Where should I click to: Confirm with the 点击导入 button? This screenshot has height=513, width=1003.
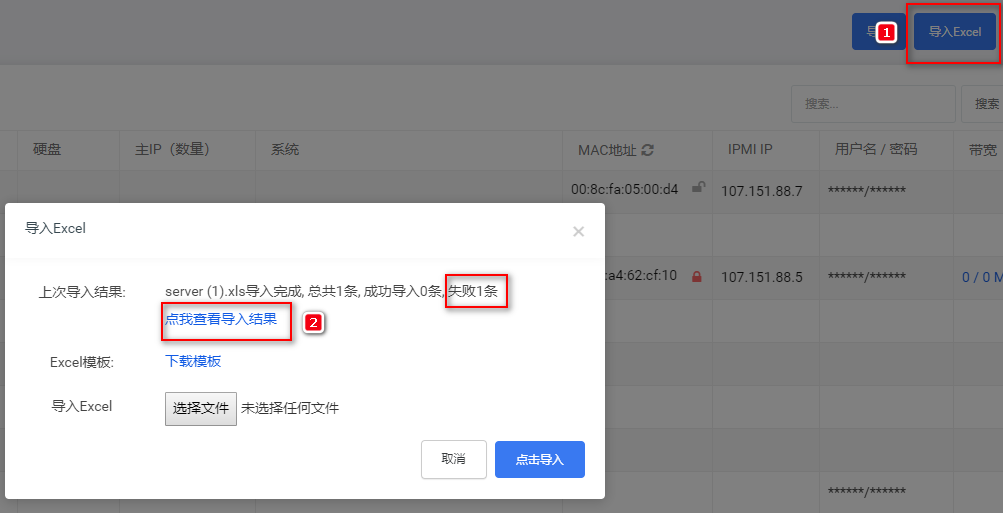(540, 459)
